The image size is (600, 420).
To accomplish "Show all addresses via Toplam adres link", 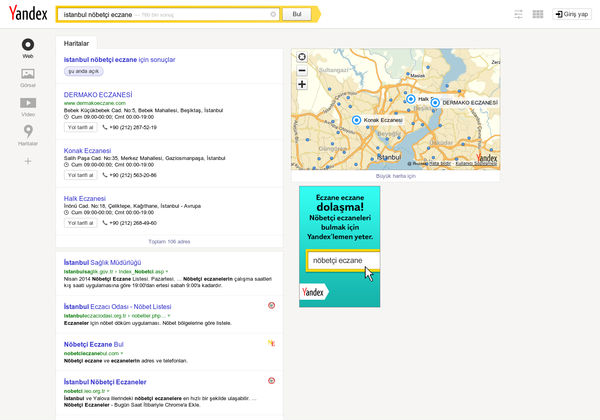I will point(169,242).
